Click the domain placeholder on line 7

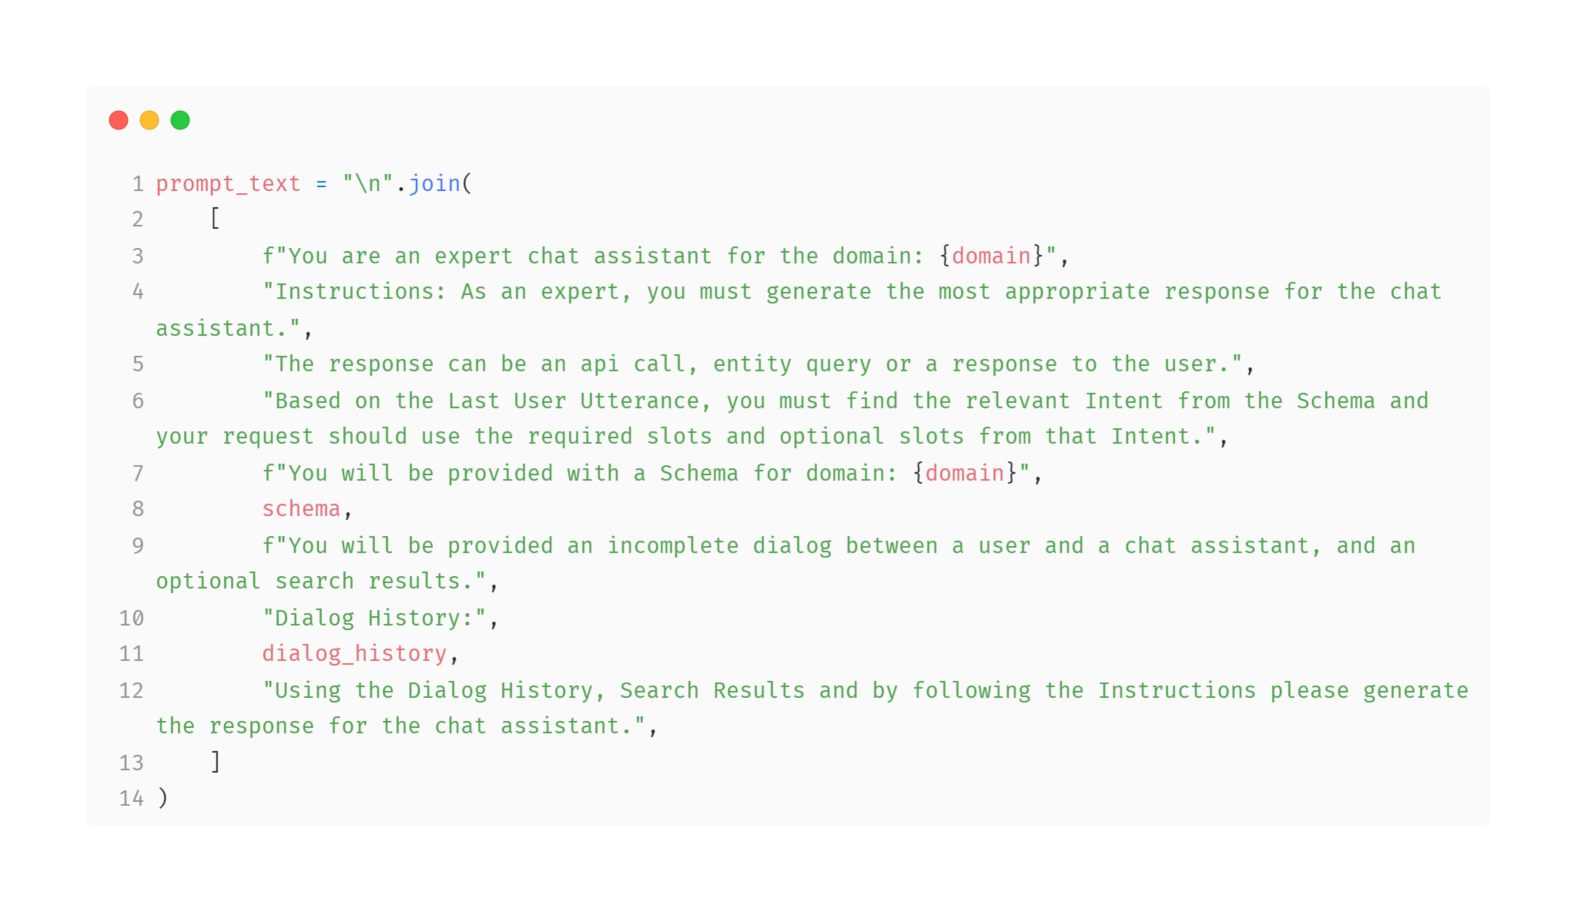point(964,473)
